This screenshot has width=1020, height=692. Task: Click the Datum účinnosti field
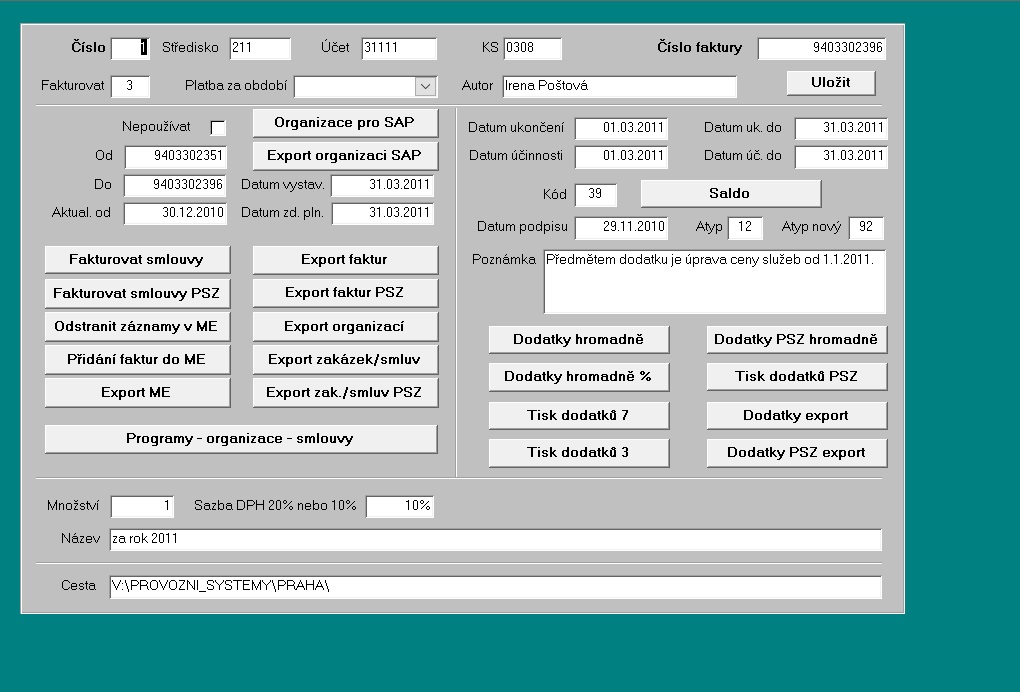pyautogui.click(x=621, y=157)
